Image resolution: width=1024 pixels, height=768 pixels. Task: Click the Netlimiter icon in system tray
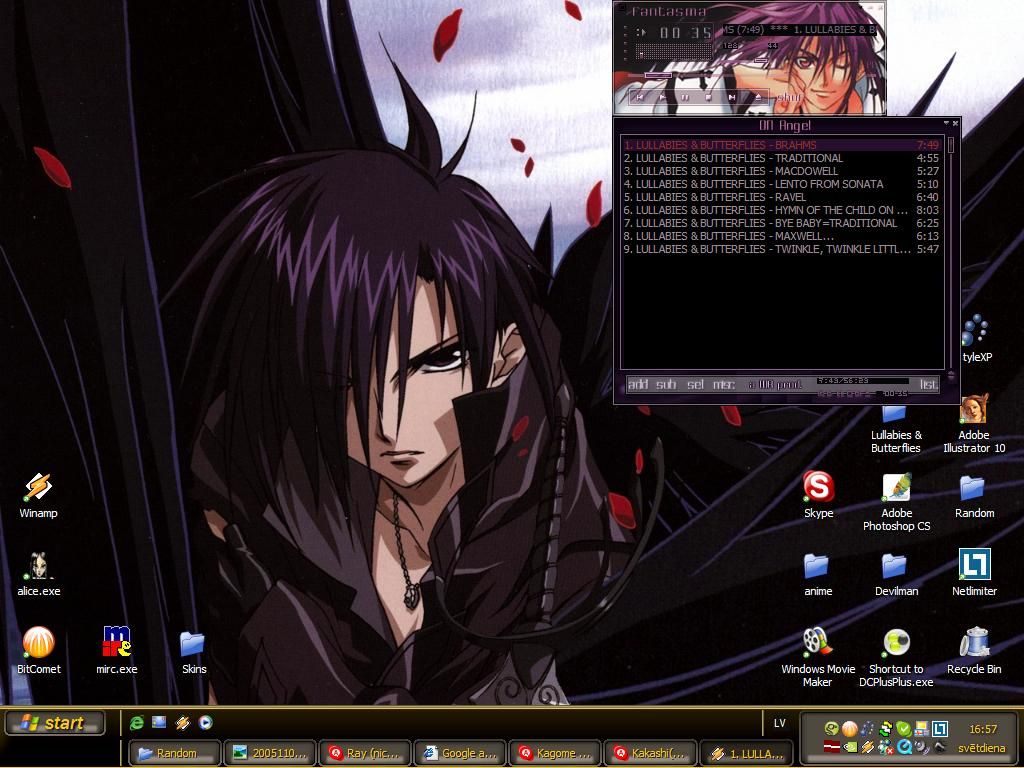point(940,728)
